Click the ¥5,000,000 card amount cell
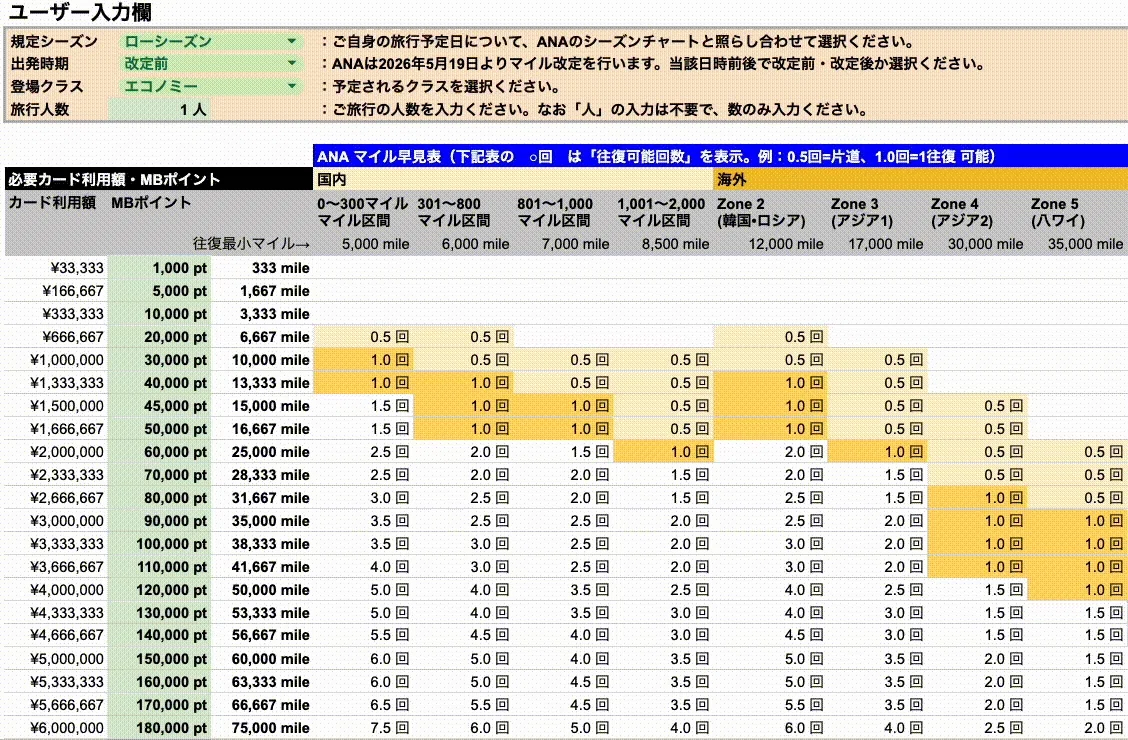The height and width of the screenshot is (740, 1128). pos(57,659)
